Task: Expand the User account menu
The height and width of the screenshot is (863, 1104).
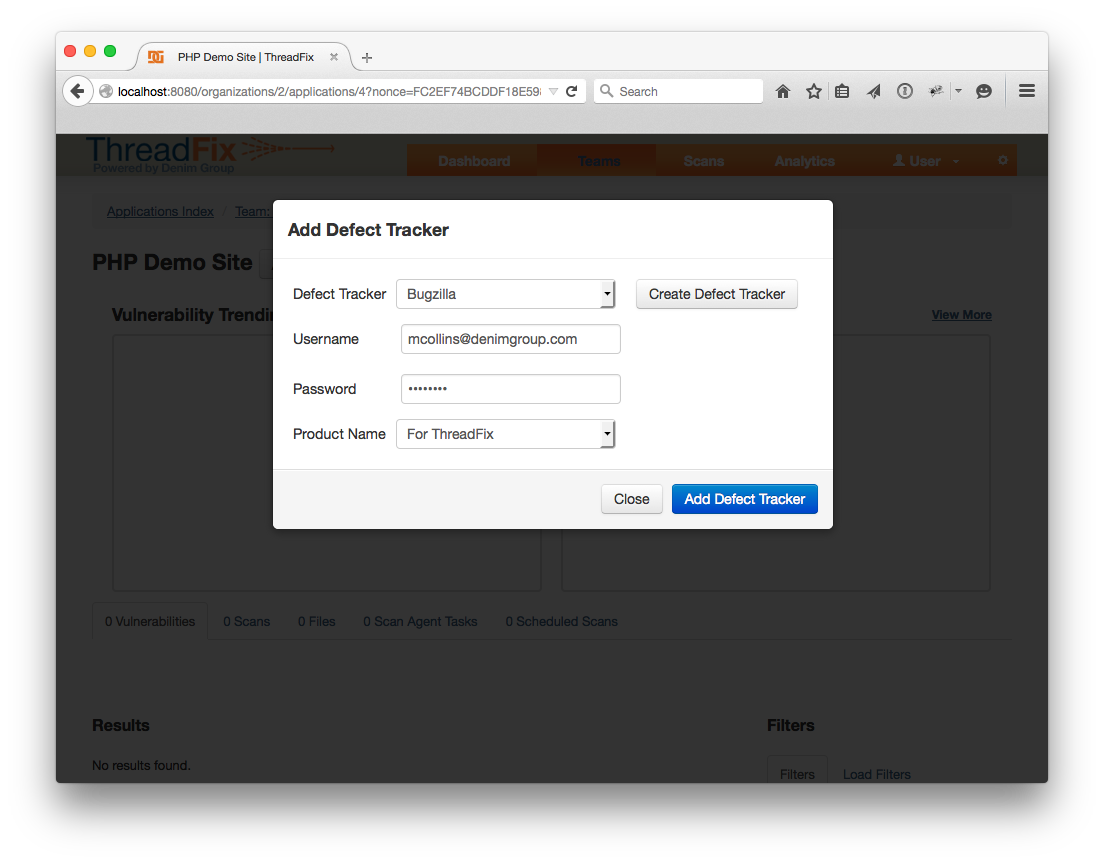Action: (925, 161)
